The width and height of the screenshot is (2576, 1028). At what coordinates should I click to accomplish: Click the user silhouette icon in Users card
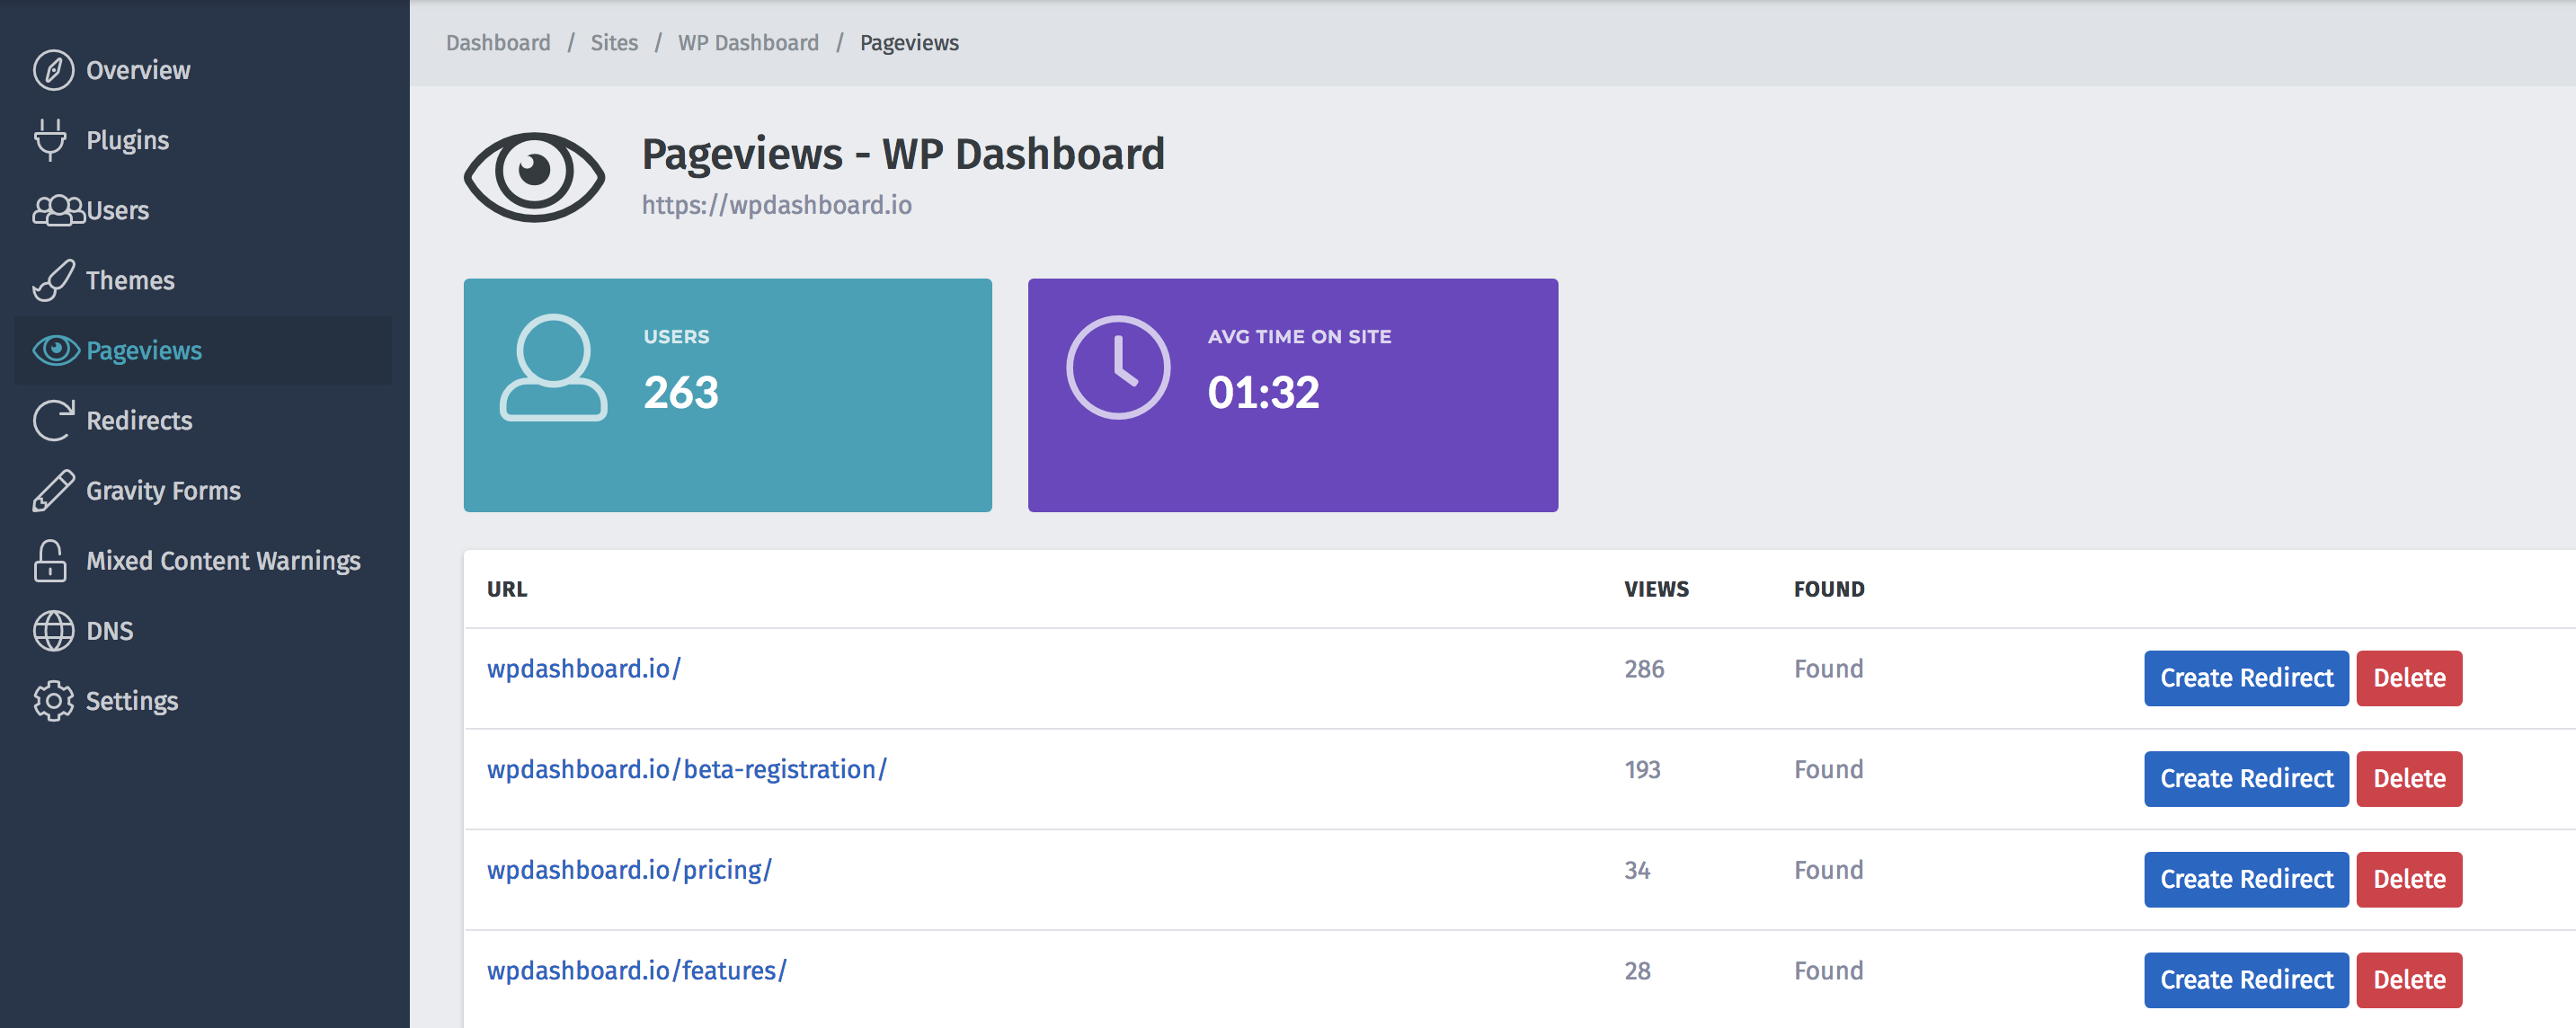pos(553,368)
